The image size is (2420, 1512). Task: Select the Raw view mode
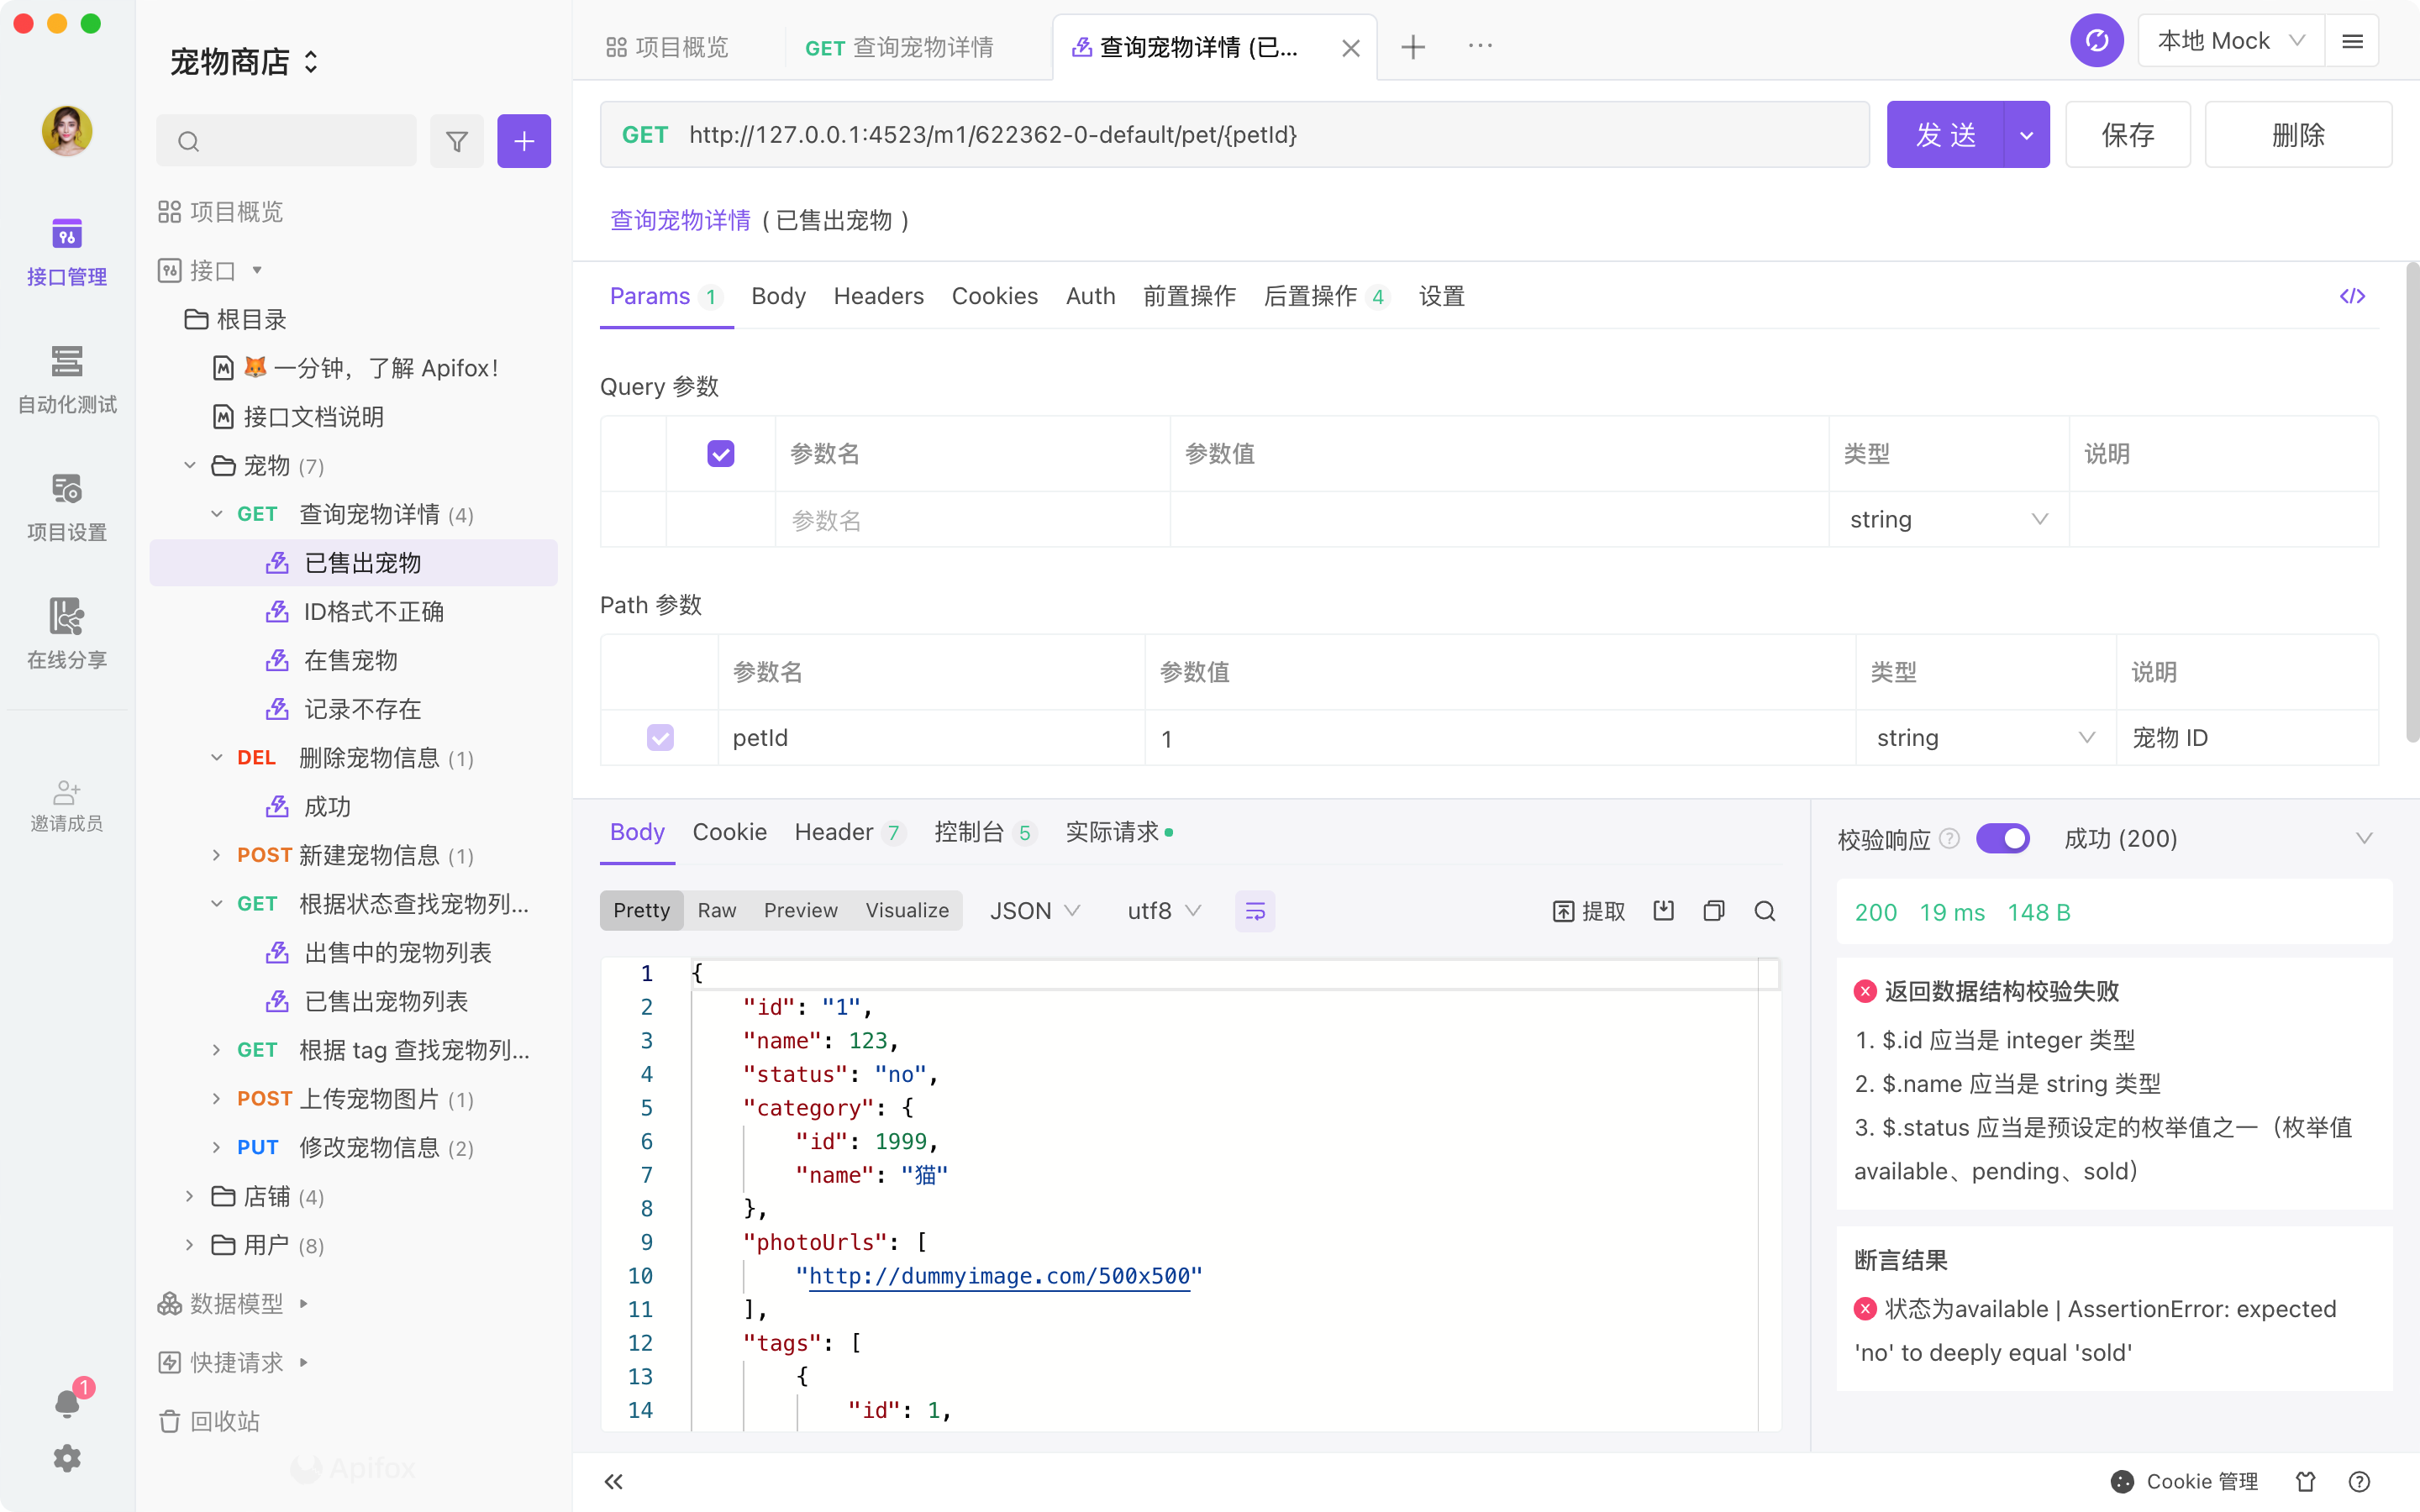tap(716, 910)
